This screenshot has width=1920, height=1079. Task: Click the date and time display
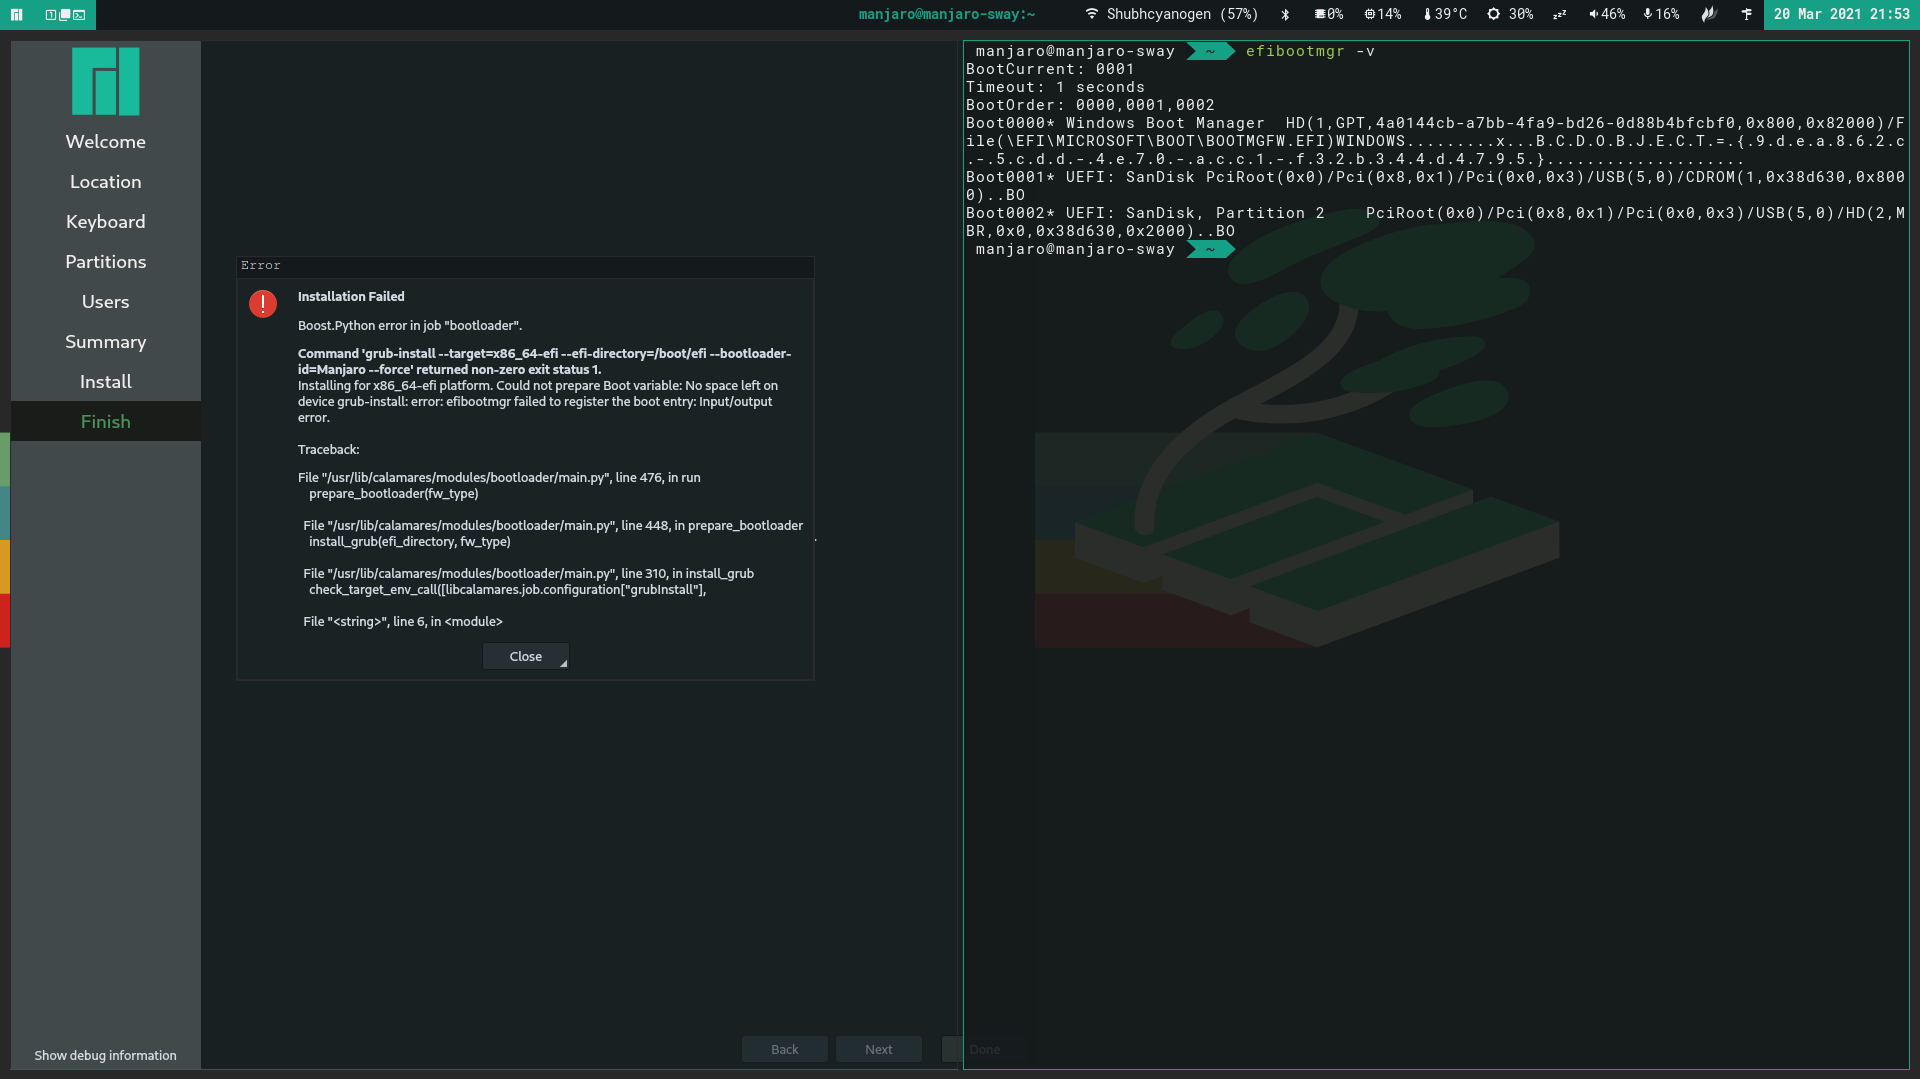(1843, 15)
